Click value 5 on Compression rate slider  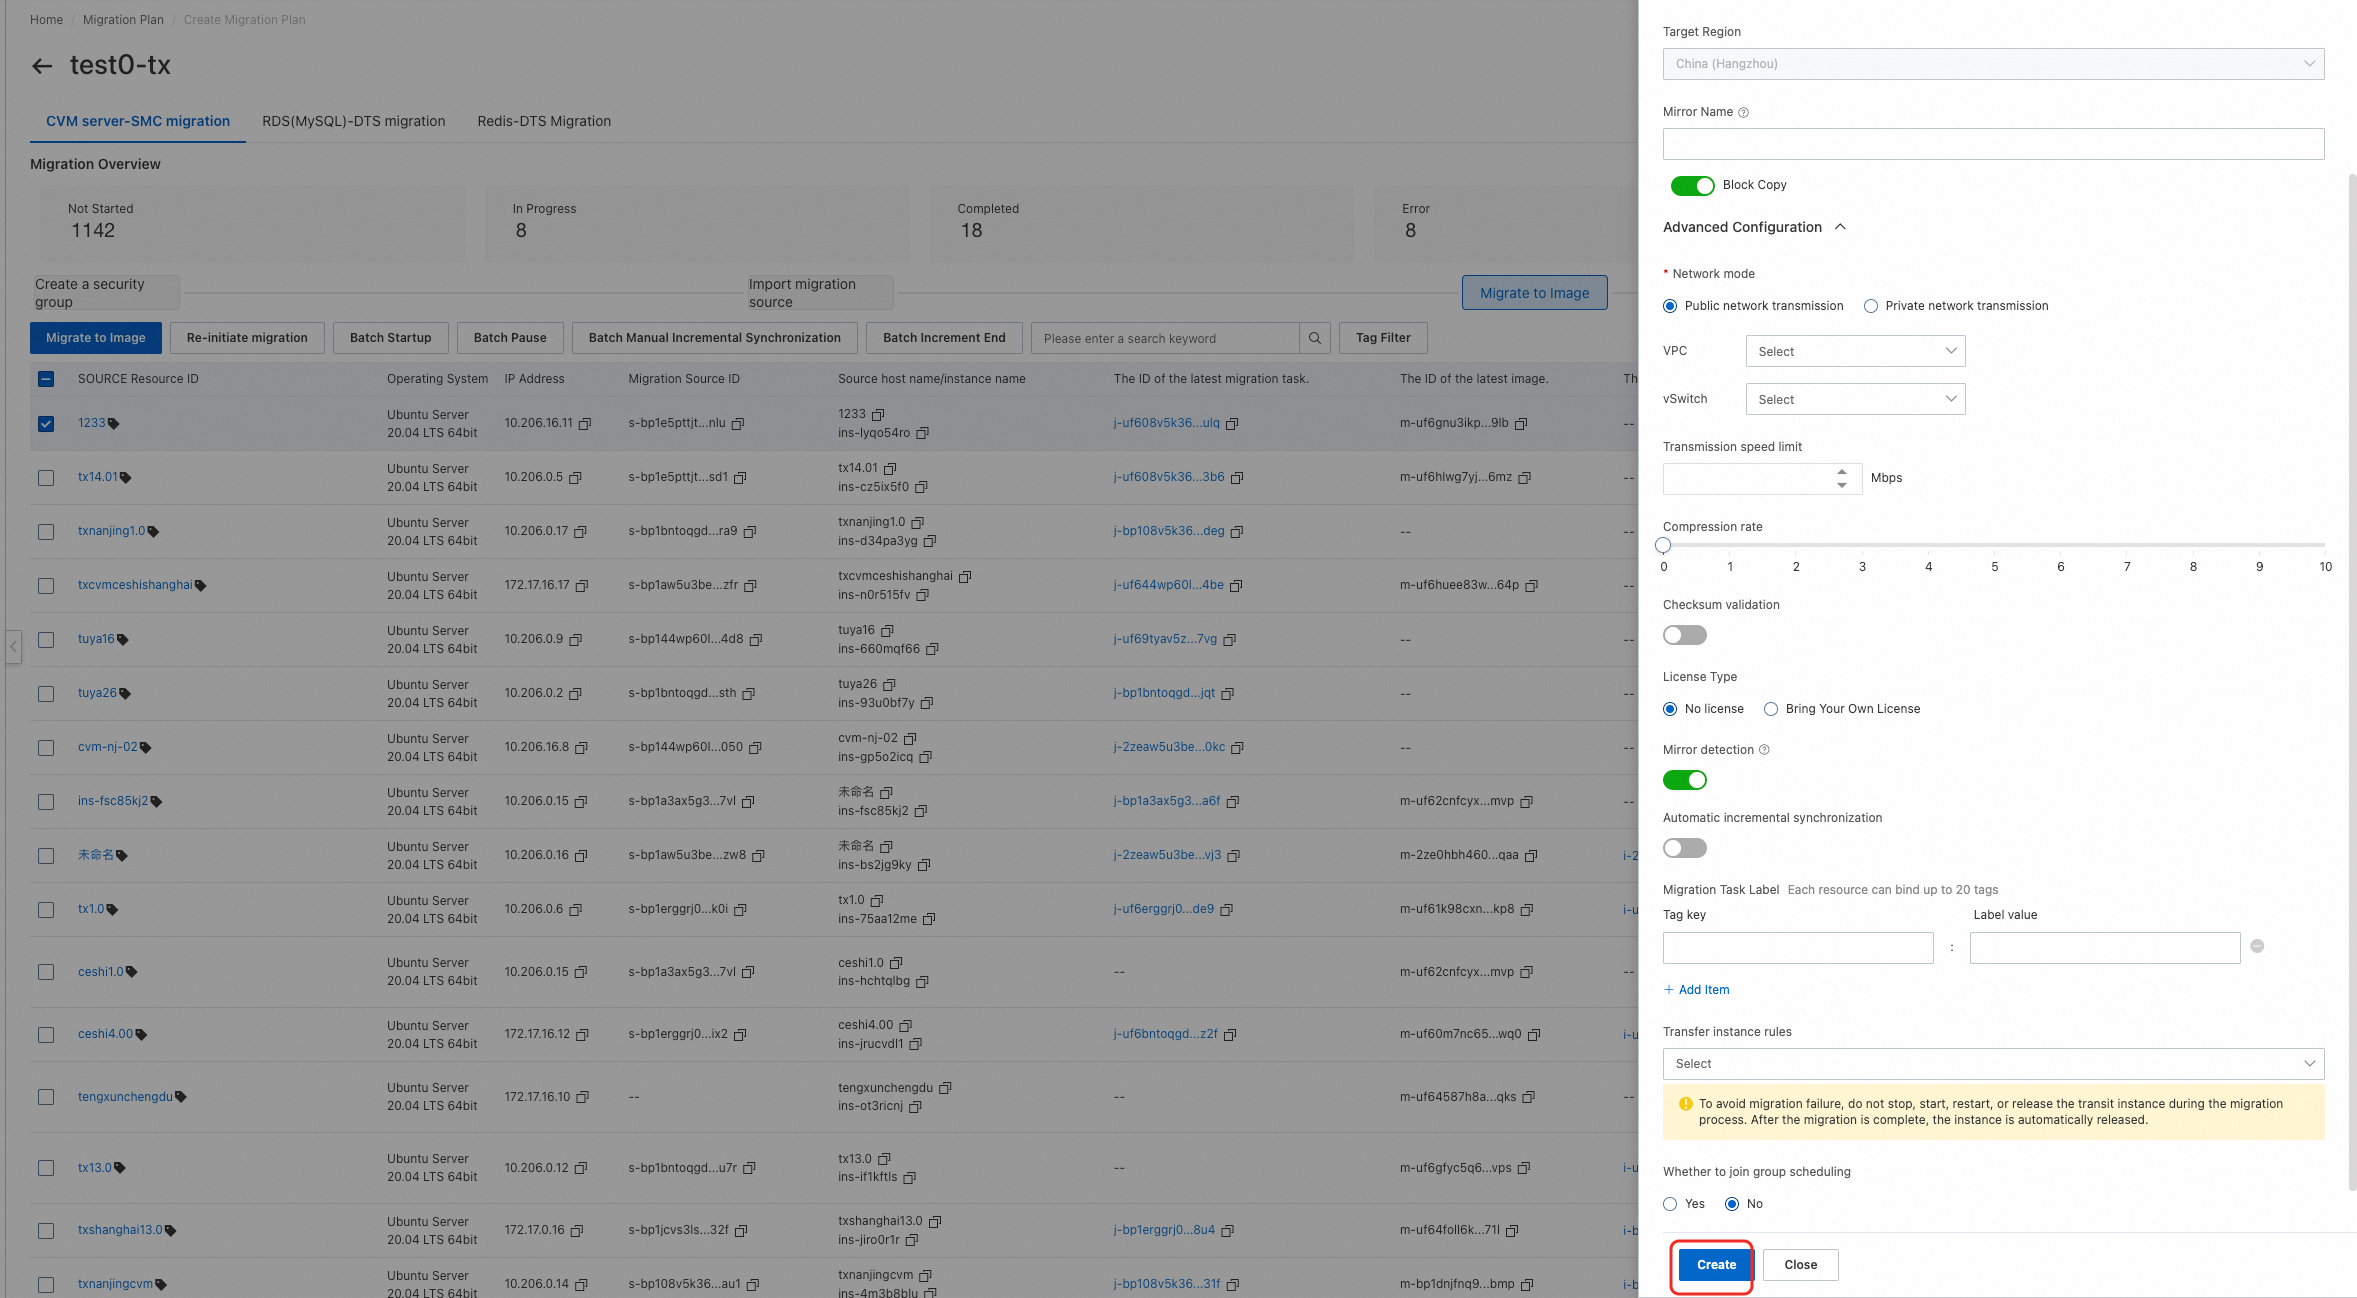(1994, 546)
